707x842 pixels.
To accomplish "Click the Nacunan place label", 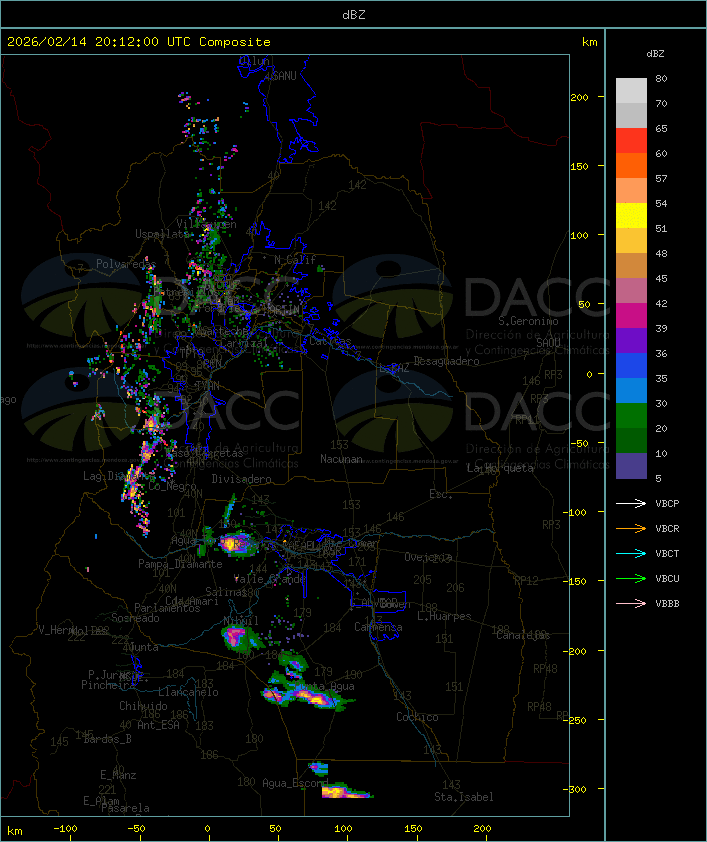I will 341,459.
